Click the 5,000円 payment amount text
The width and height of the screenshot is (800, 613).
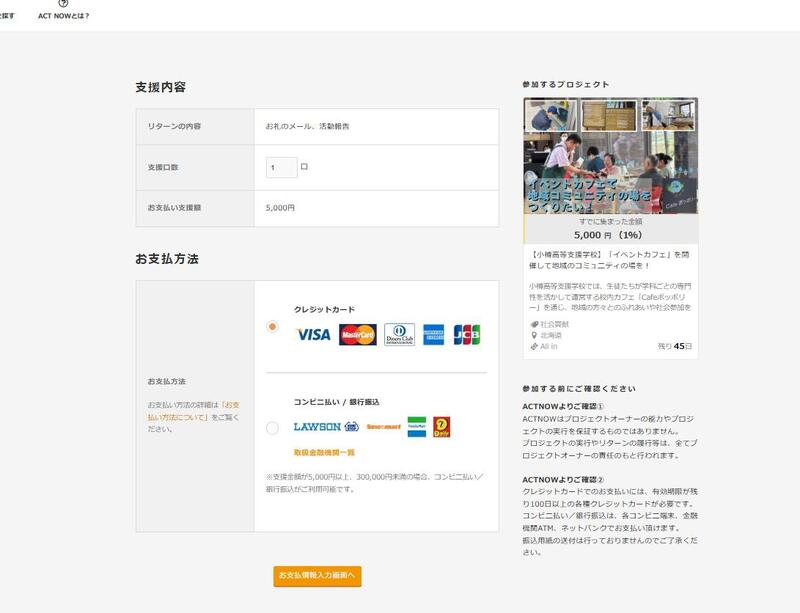pyautogui.click(x=280, y=208)
